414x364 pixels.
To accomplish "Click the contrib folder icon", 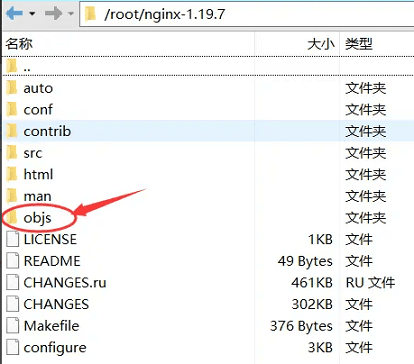I will tap(12, 131).
